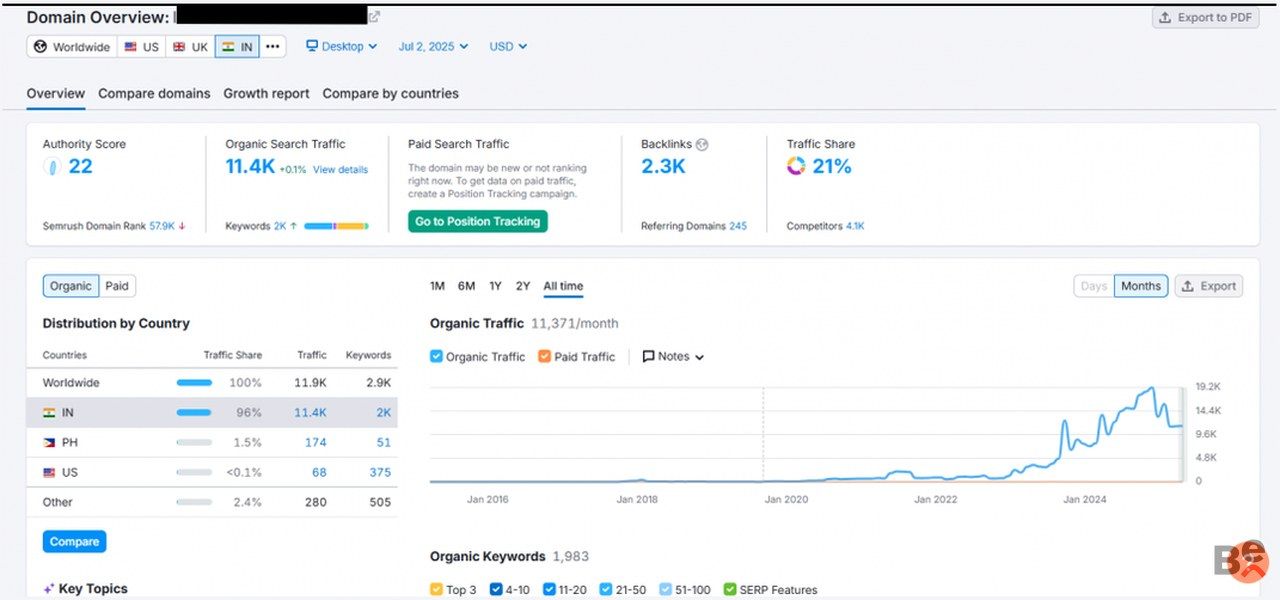Click the organic keywords distribution color bar
The width and height of the screenshot is (1280, 600).
point(336,227)
